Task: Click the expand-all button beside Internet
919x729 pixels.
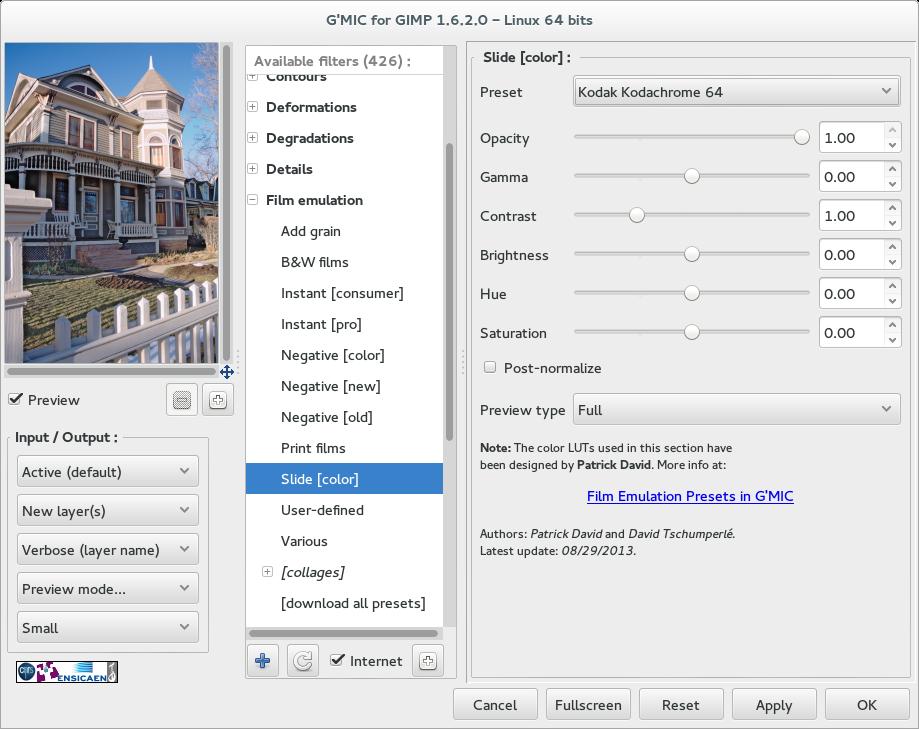Action: (428, 661)
